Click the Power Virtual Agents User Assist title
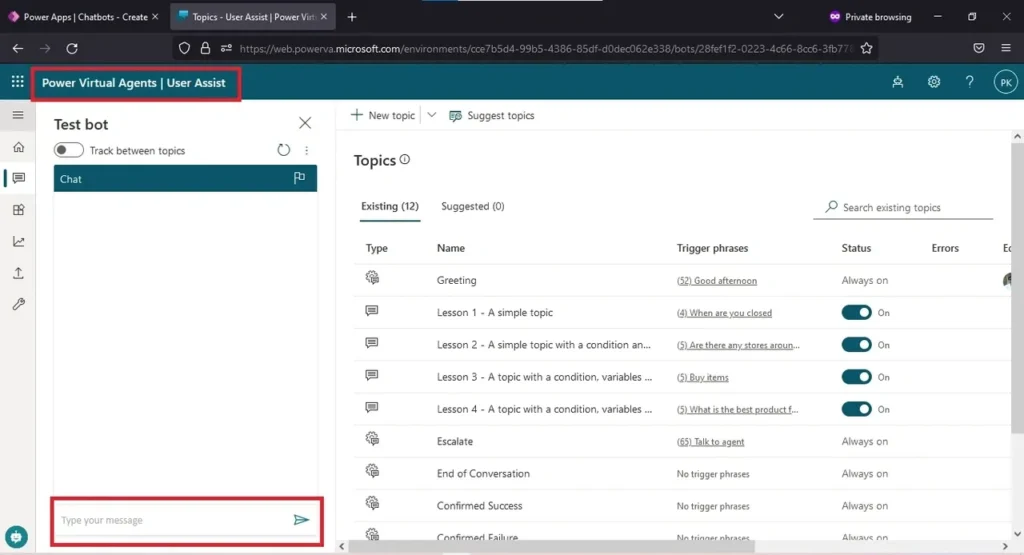Image resolution: width=1024 pixels, height=555 pixels. pos(134,83)
